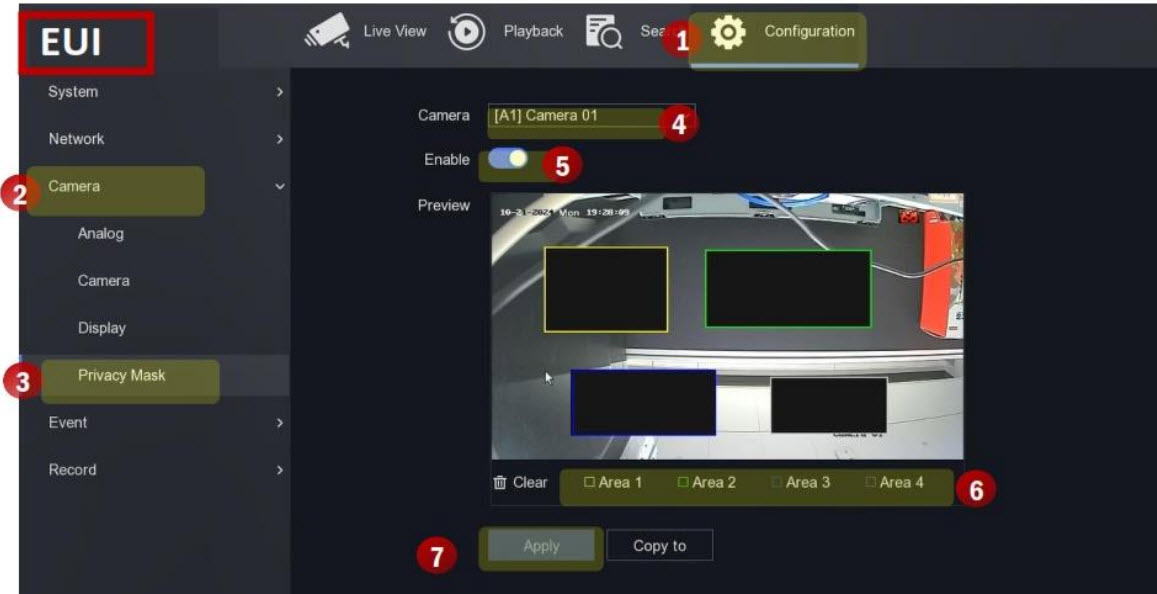Click the Search magnifier document icon
Viewport: 1157px width, 594px height.
point(604,32)
